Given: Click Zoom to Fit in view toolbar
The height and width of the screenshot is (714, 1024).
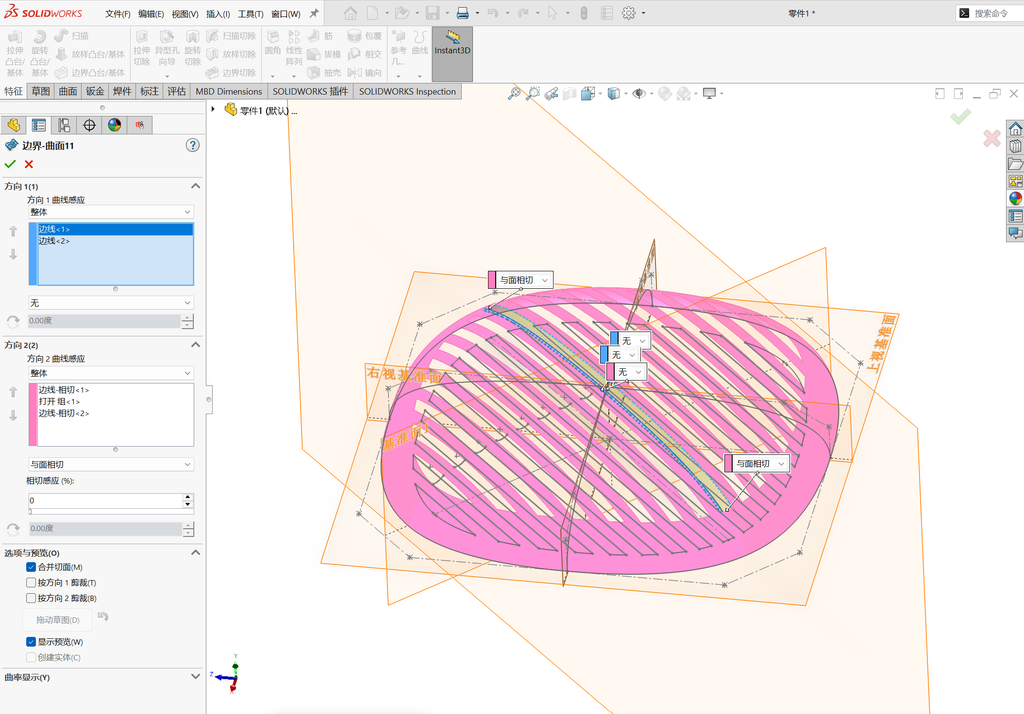Looking at the screenshot, I should 515,93.
